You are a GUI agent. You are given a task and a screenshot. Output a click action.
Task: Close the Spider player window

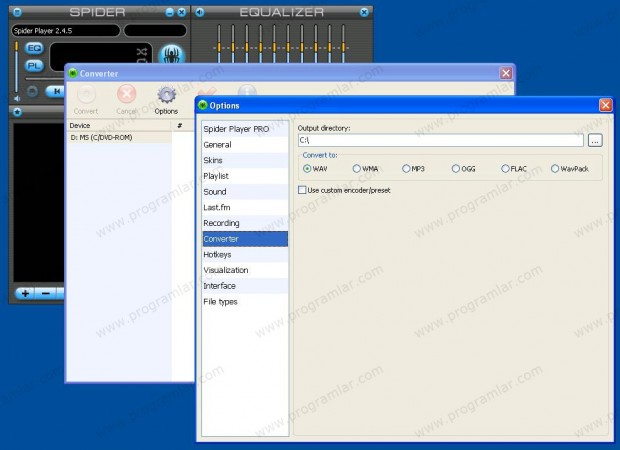point(181,13)
